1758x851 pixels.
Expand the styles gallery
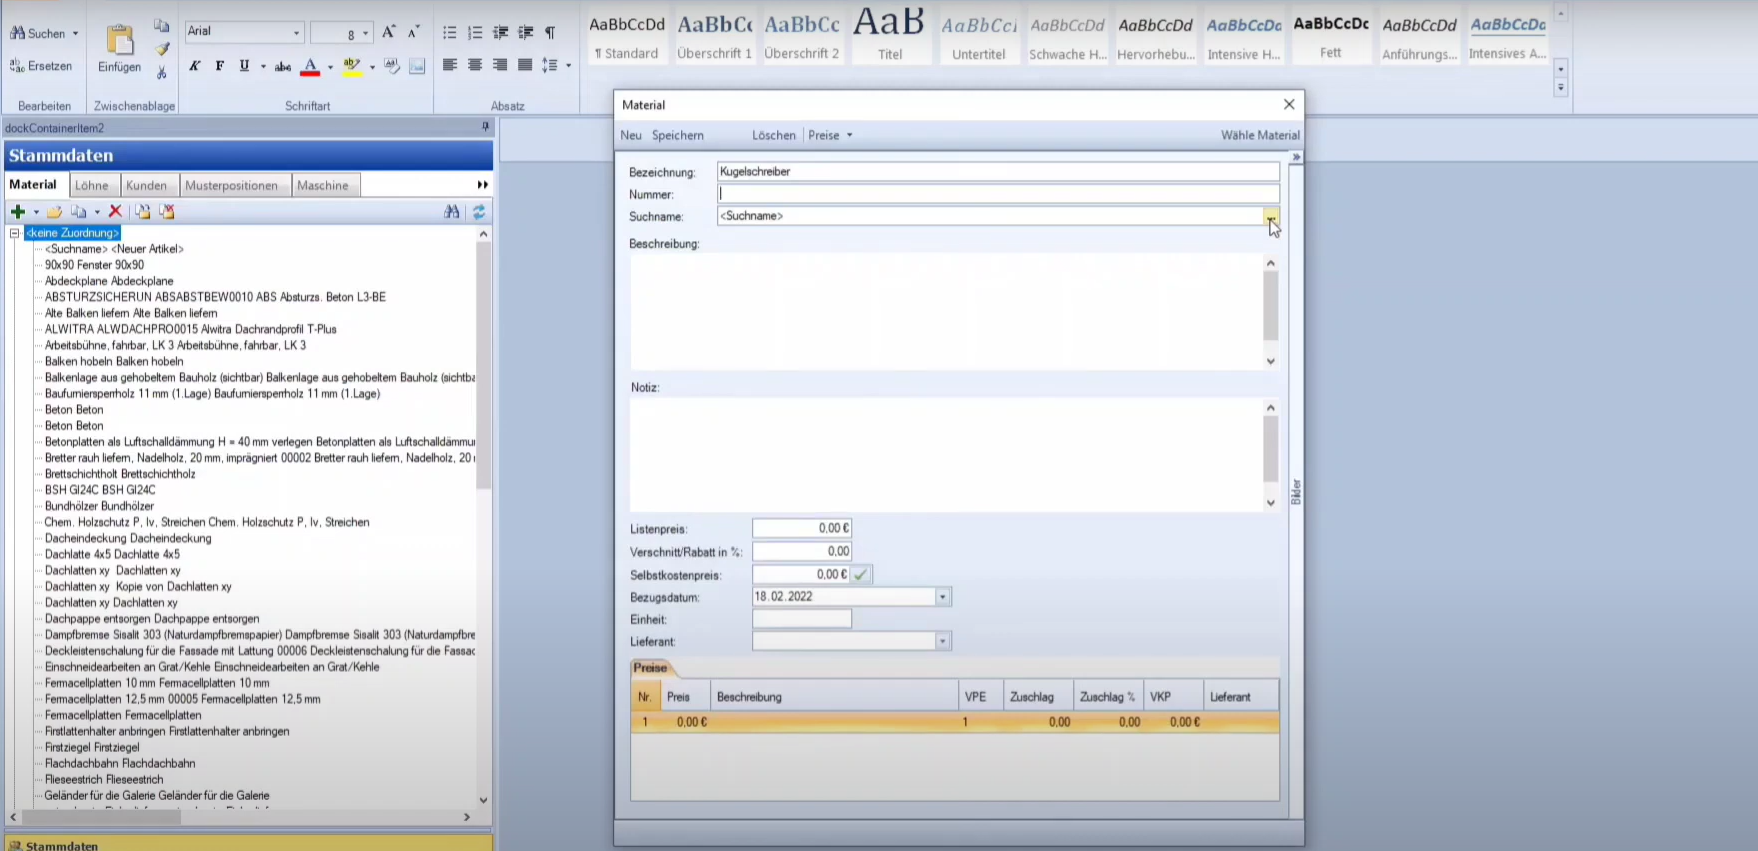[x=1561, y=88]
